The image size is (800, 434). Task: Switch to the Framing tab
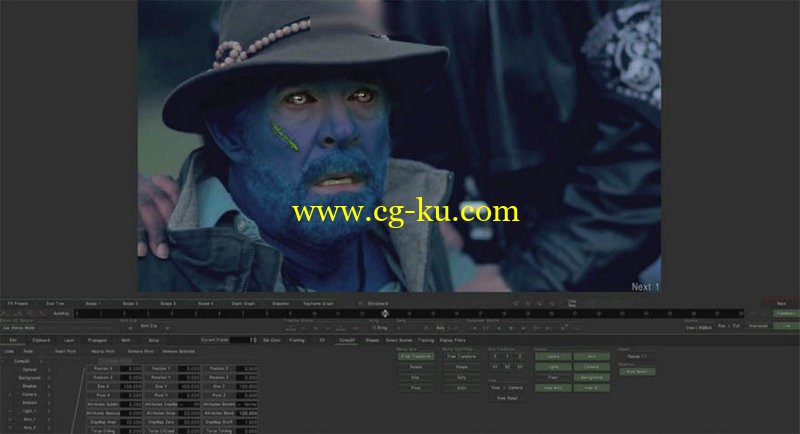click(296, 340)
